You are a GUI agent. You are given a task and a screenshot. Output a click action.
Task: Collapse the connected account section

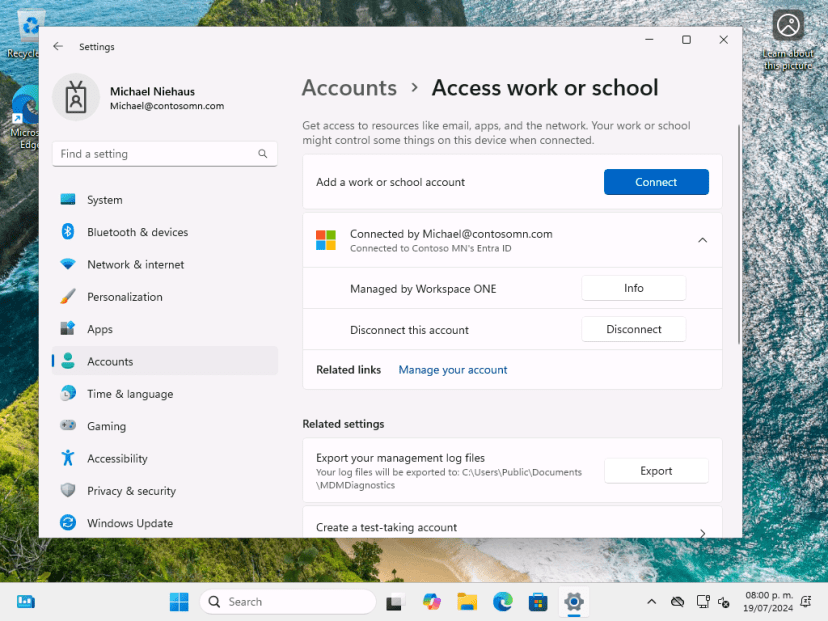703,240
